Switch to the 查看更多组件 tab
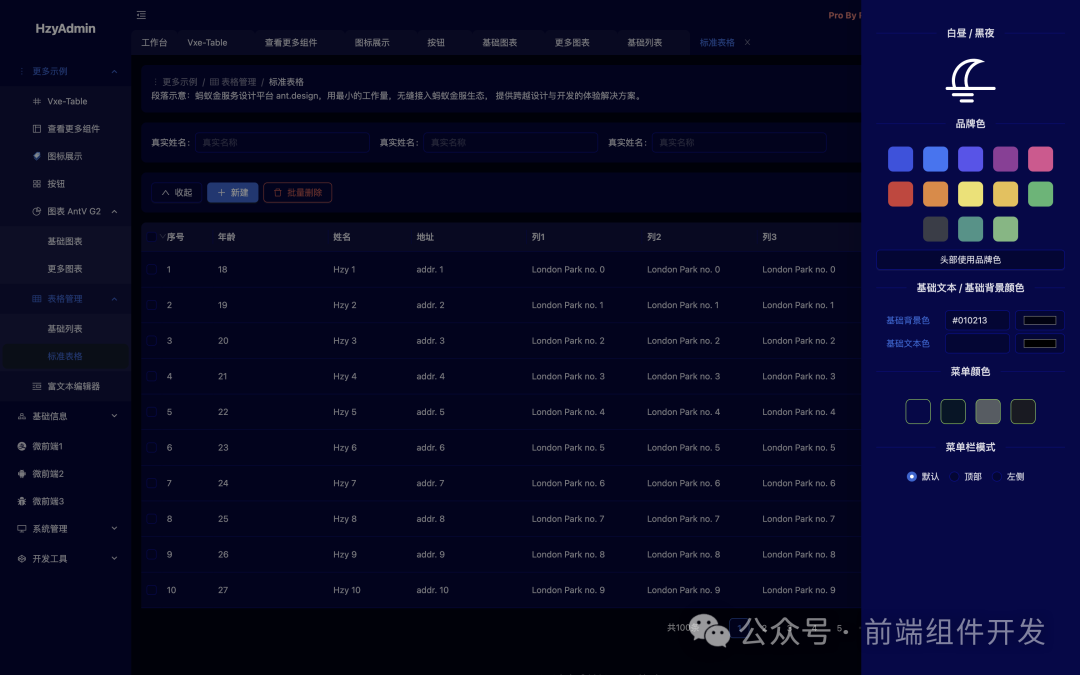Image resolution: width=1080 pixels, height=675 pixels. click(291, 43)
